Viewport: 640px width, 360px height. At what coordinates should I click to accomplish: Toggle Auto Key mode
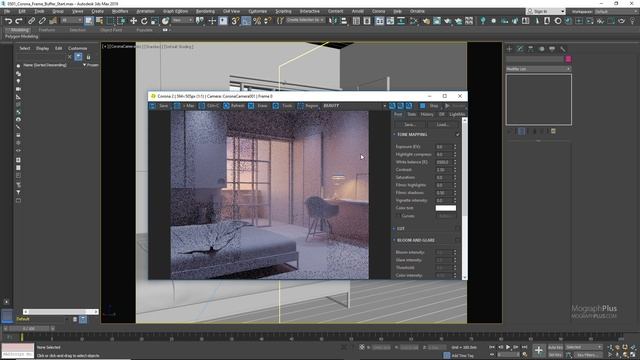(555, 347)
